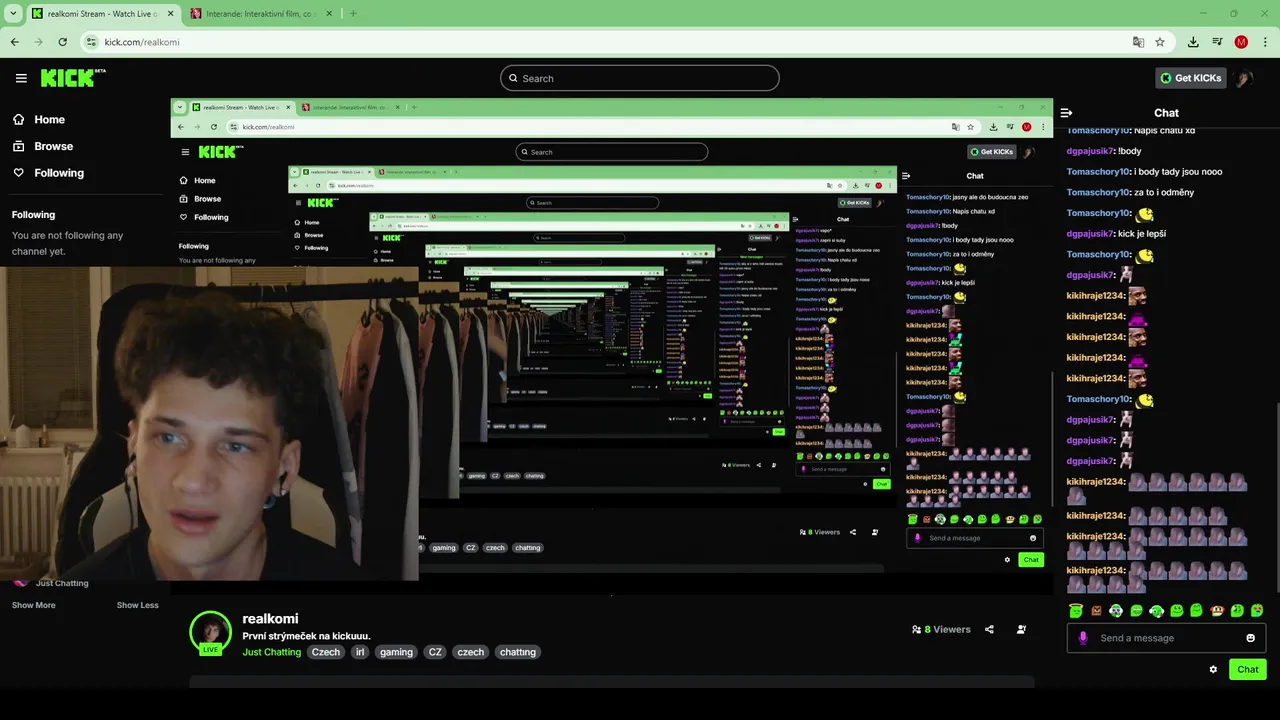This screenshot has width=1280, height=720.
Task: Open Chrome profile M icon
Action: point(1241,42)
